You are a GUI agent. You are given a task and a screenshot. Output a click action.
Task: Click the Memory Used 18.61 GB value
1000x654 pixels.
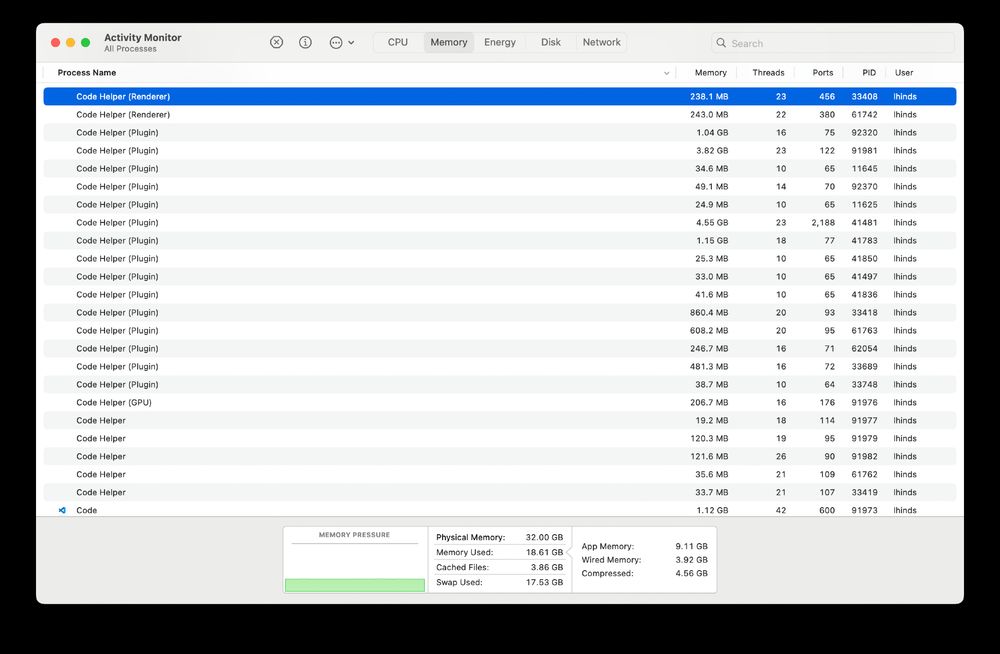coord(544,553)
